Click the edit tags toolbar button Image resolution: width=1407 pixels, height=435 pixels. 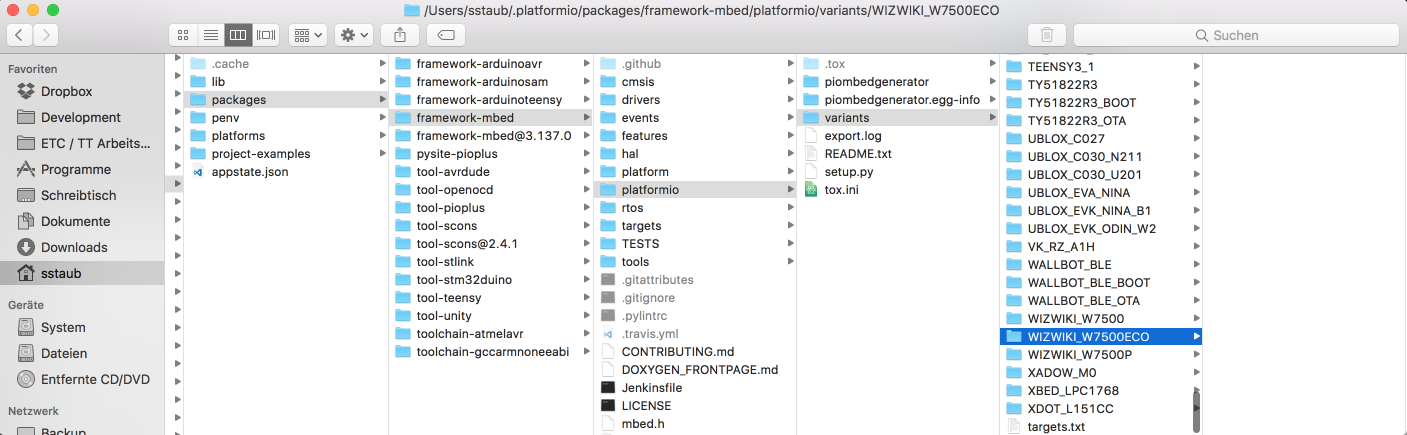point(446,35)
